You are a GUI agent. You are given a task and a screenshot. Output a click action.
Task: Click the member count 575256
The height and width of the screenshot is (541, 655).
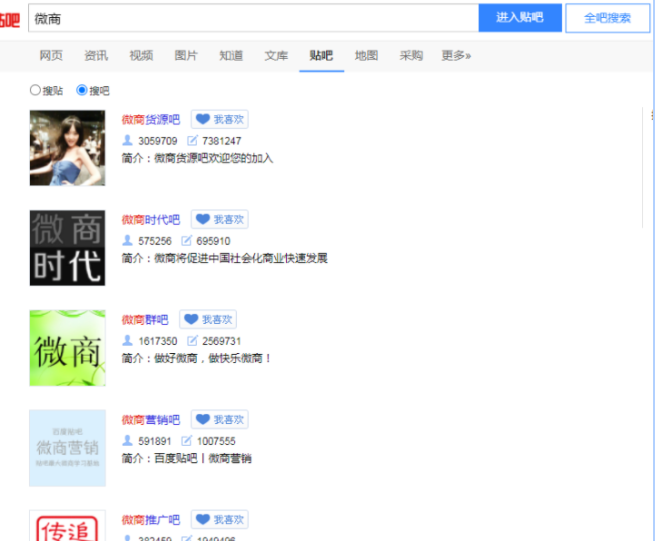pos(155,241)
